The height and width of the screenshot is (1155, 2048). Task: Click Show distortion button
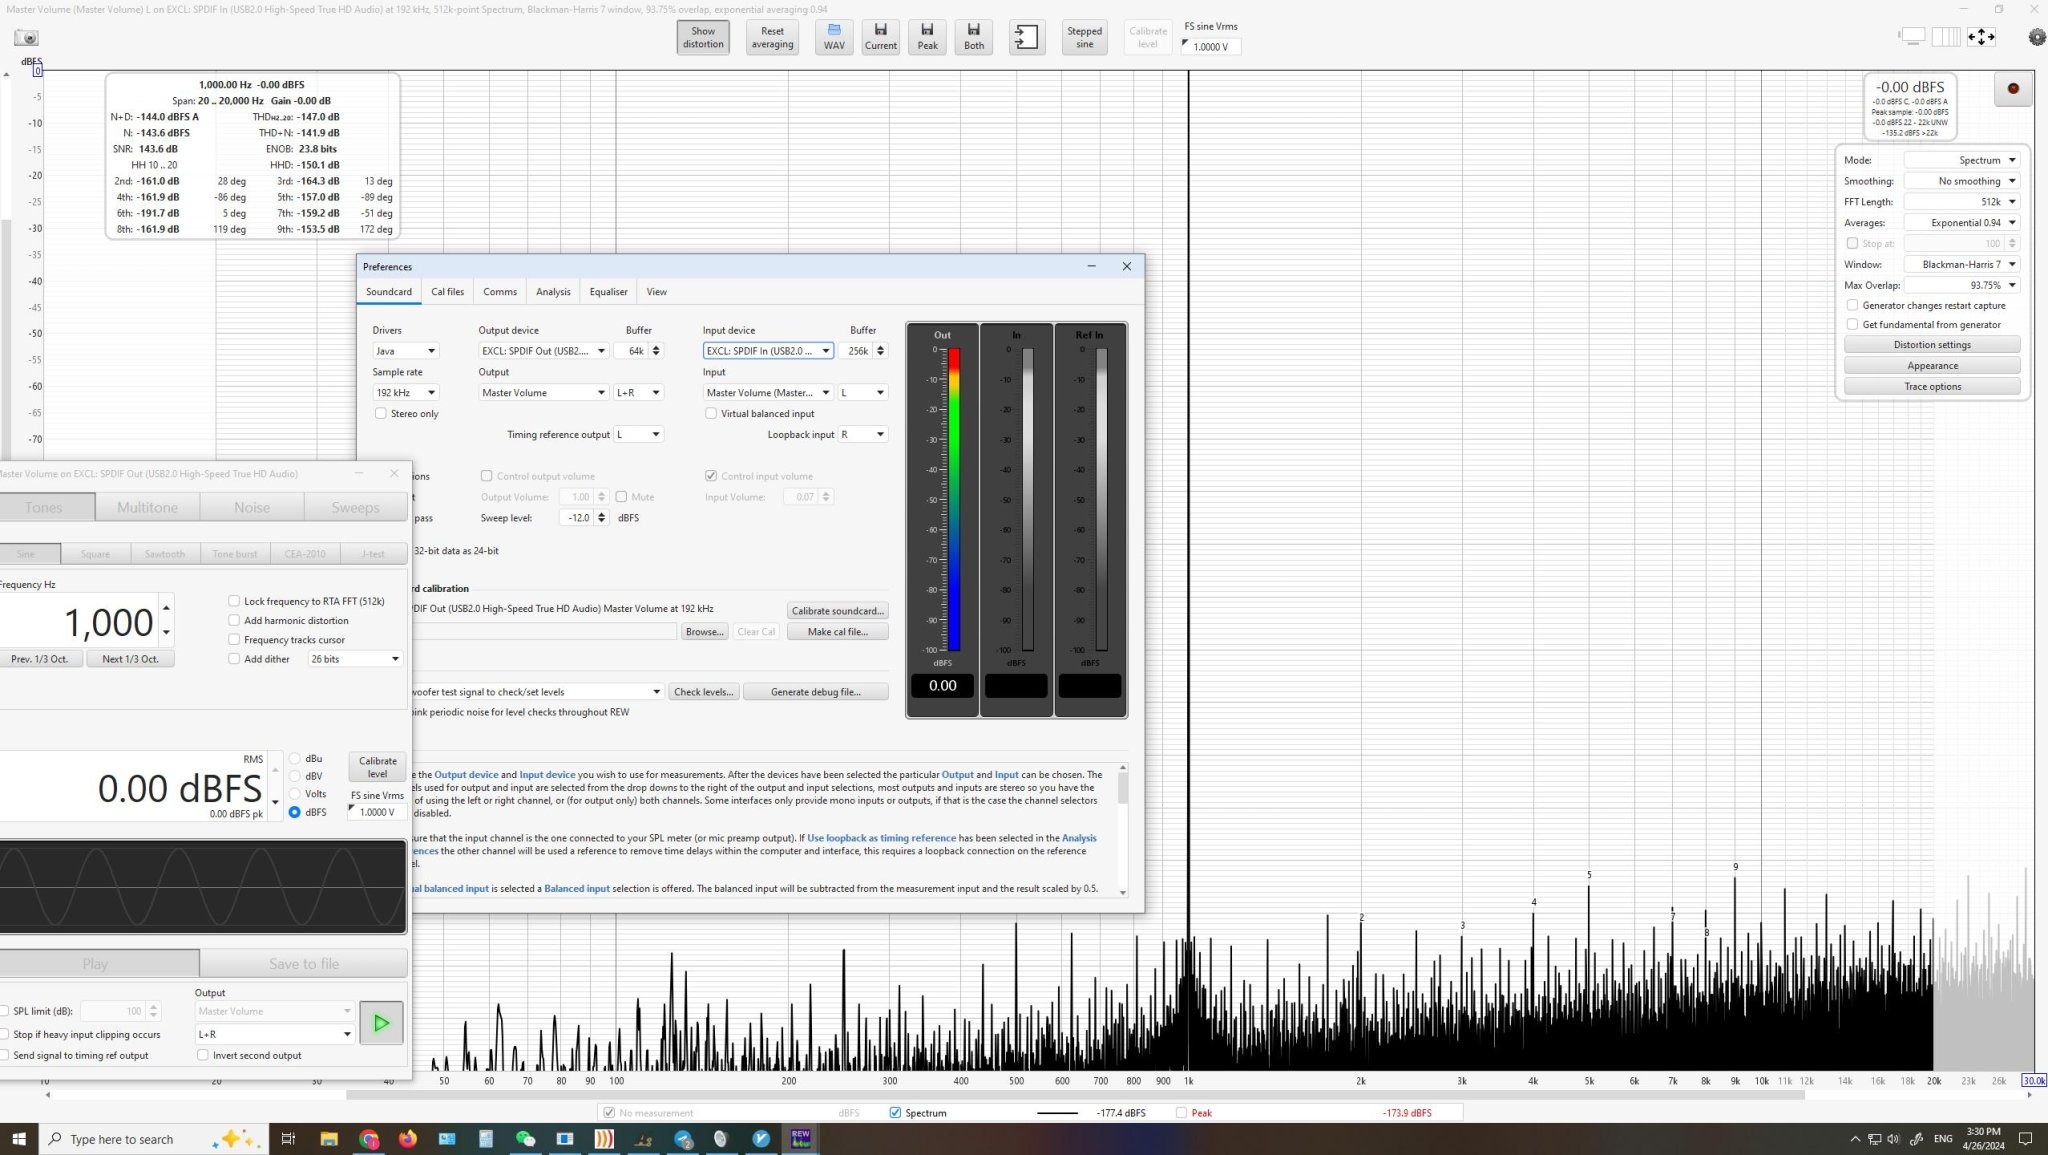(x=703, y=37)
